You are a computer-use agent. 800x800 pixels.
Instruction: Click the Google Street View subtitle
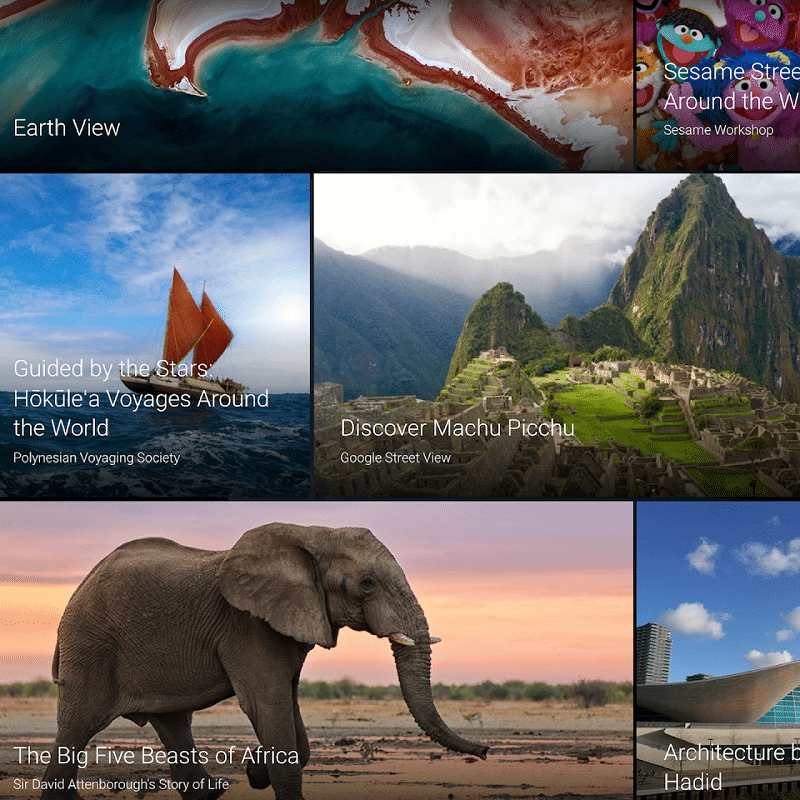coord(395,458)
